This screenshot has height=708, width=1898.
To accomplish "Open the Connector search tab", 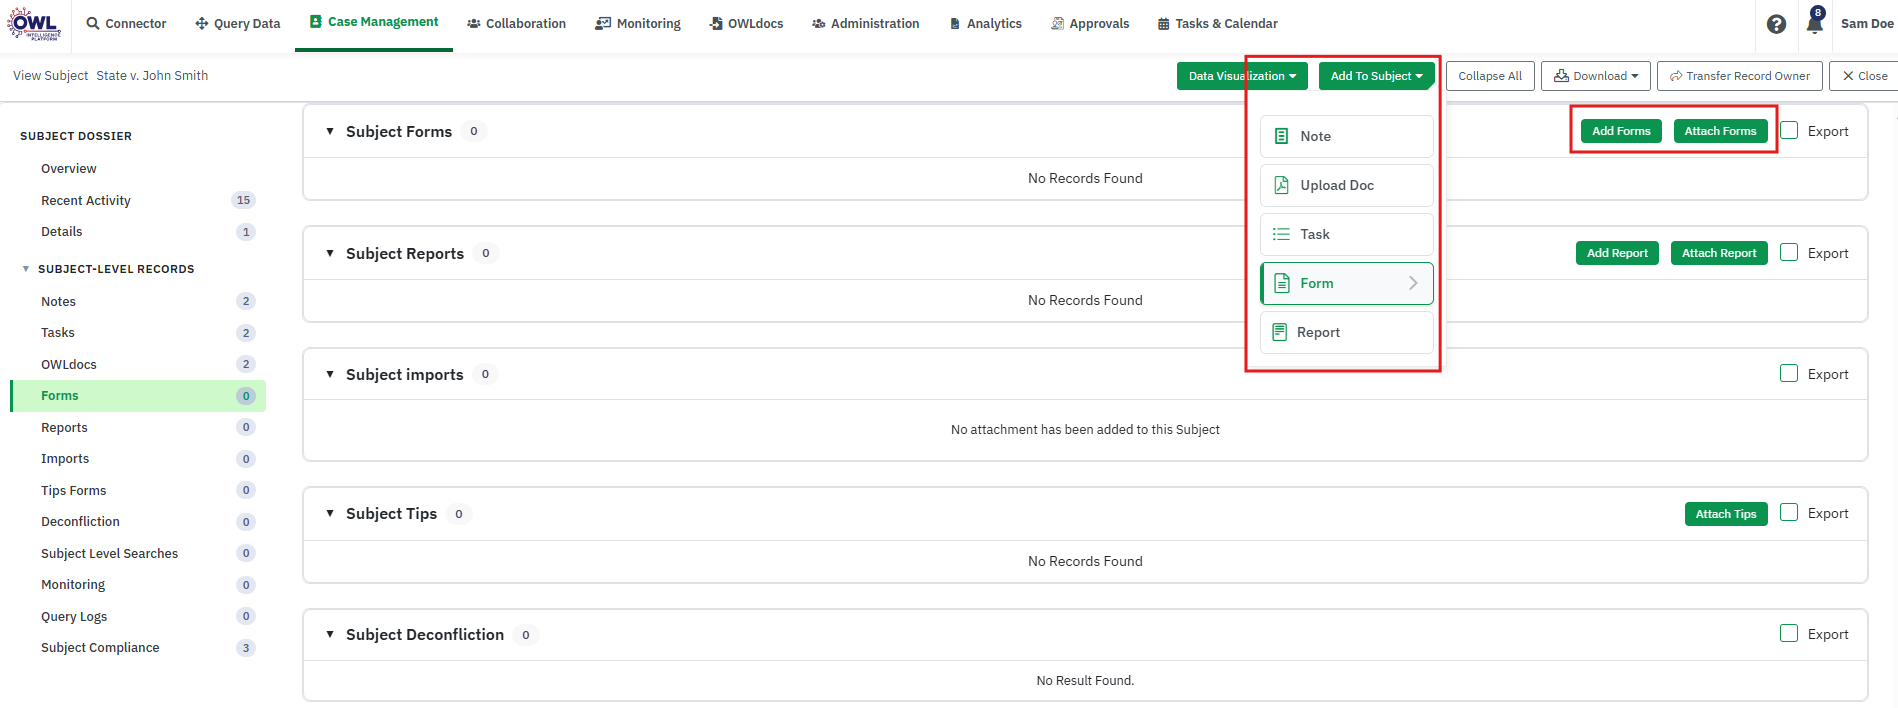I will (126, 24).
